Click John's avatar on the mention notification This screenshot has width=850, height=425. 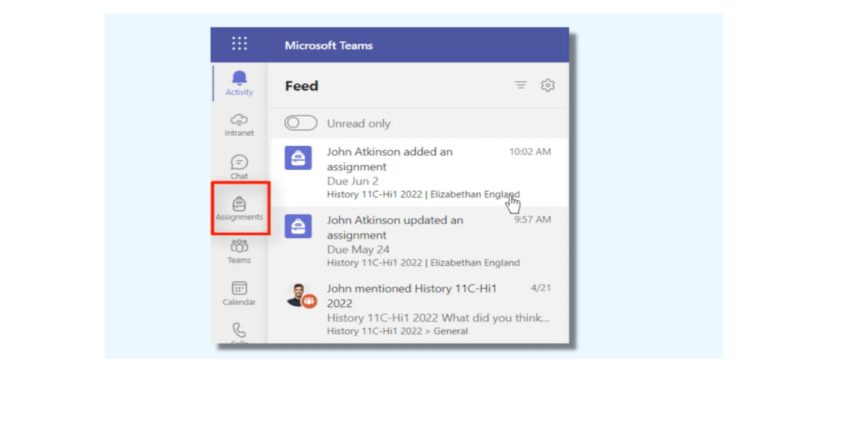(x=299, y=295)
